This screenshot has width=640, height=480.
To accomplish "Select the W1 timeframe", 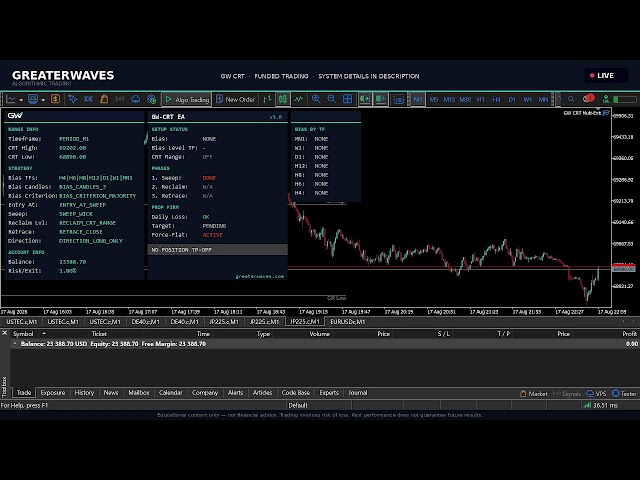I will coord(528,99).
